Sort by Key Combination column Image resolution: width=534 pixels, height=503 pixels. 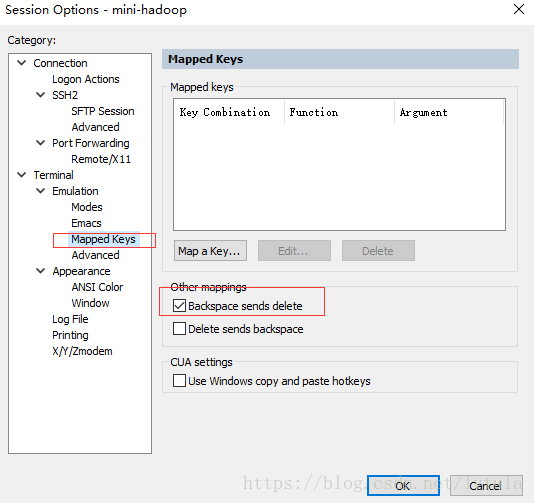click(x=229, y=112)
